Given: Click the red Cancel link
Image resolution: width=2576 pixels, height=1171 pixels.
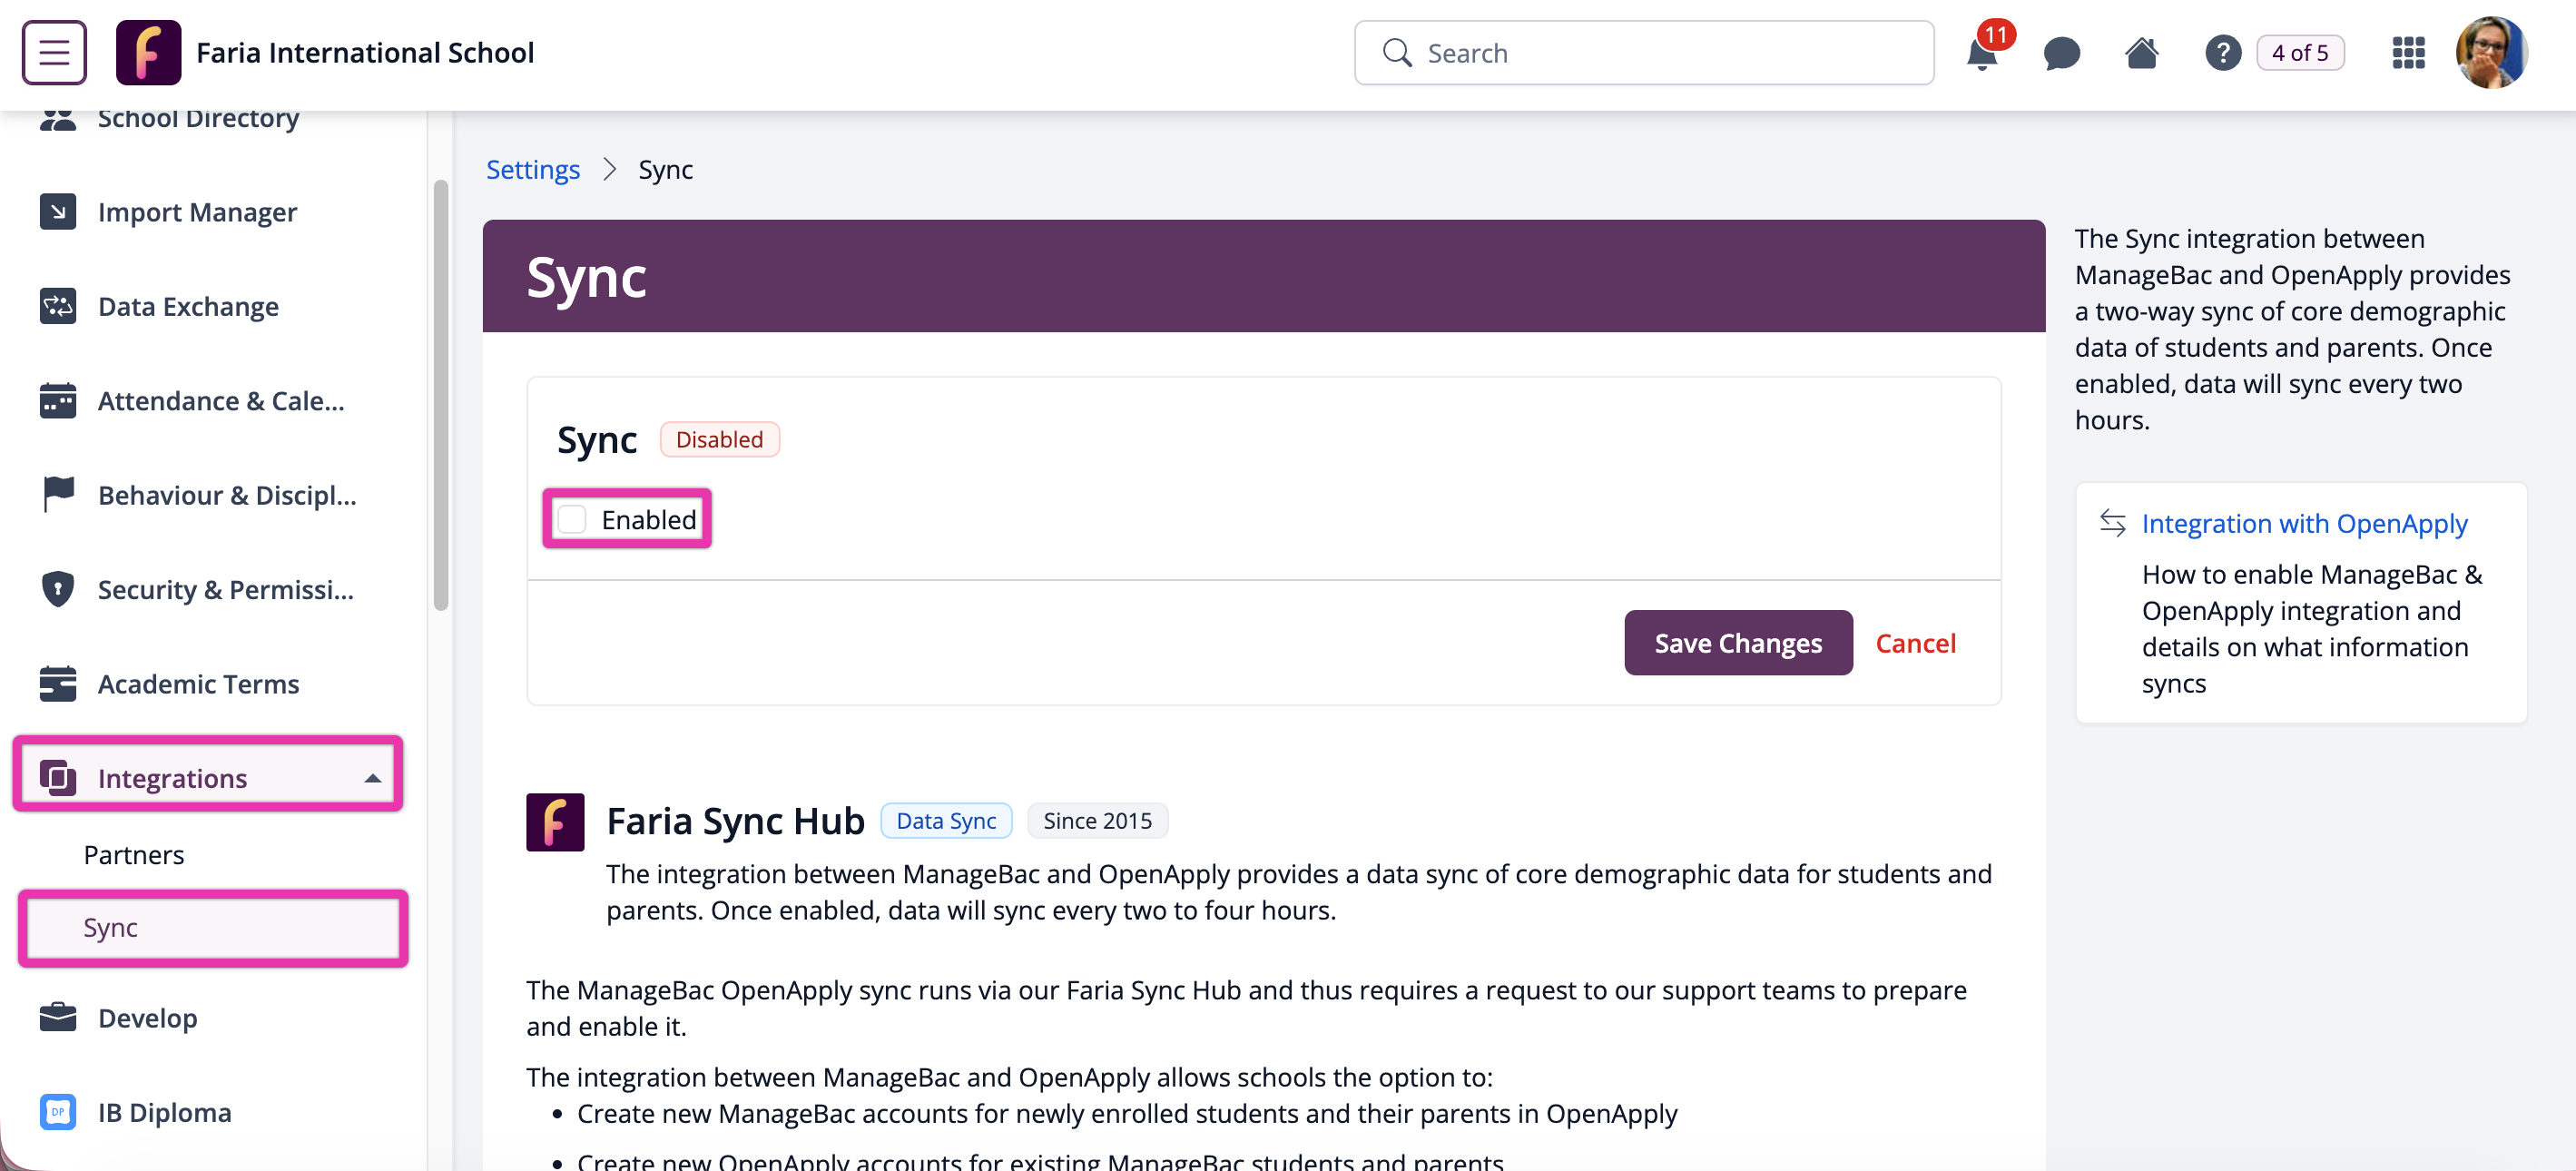Looking at the screenshot, I should [x=1914, y=643].
